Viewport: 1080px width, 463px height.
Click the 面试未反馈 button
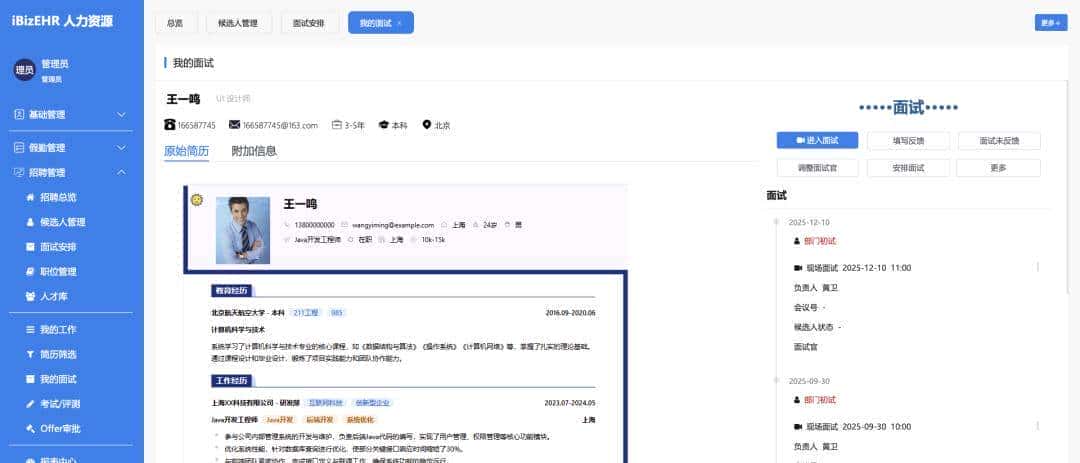tap(999, 141)
